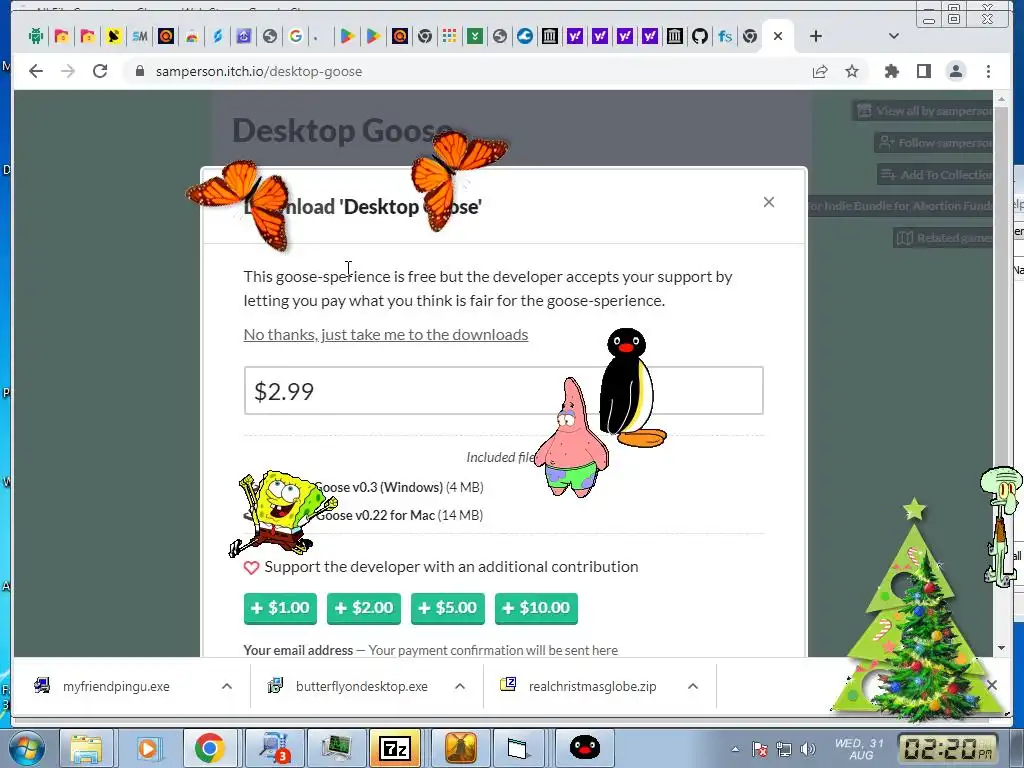Click No thanks, take me to downloads
The width and height of the screenshot is (1024, 768).
(x=386, y=334)
